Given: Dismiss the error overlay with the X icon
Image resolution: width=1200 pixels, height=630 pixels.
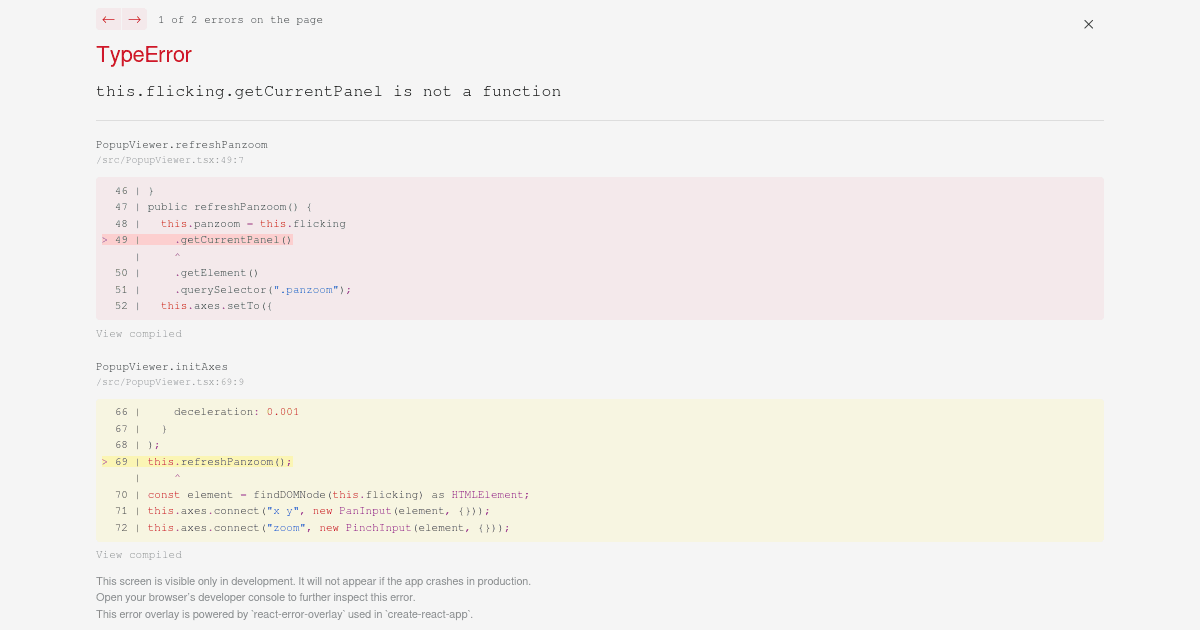Looking at the screenshot, I should click(1088, 24).
